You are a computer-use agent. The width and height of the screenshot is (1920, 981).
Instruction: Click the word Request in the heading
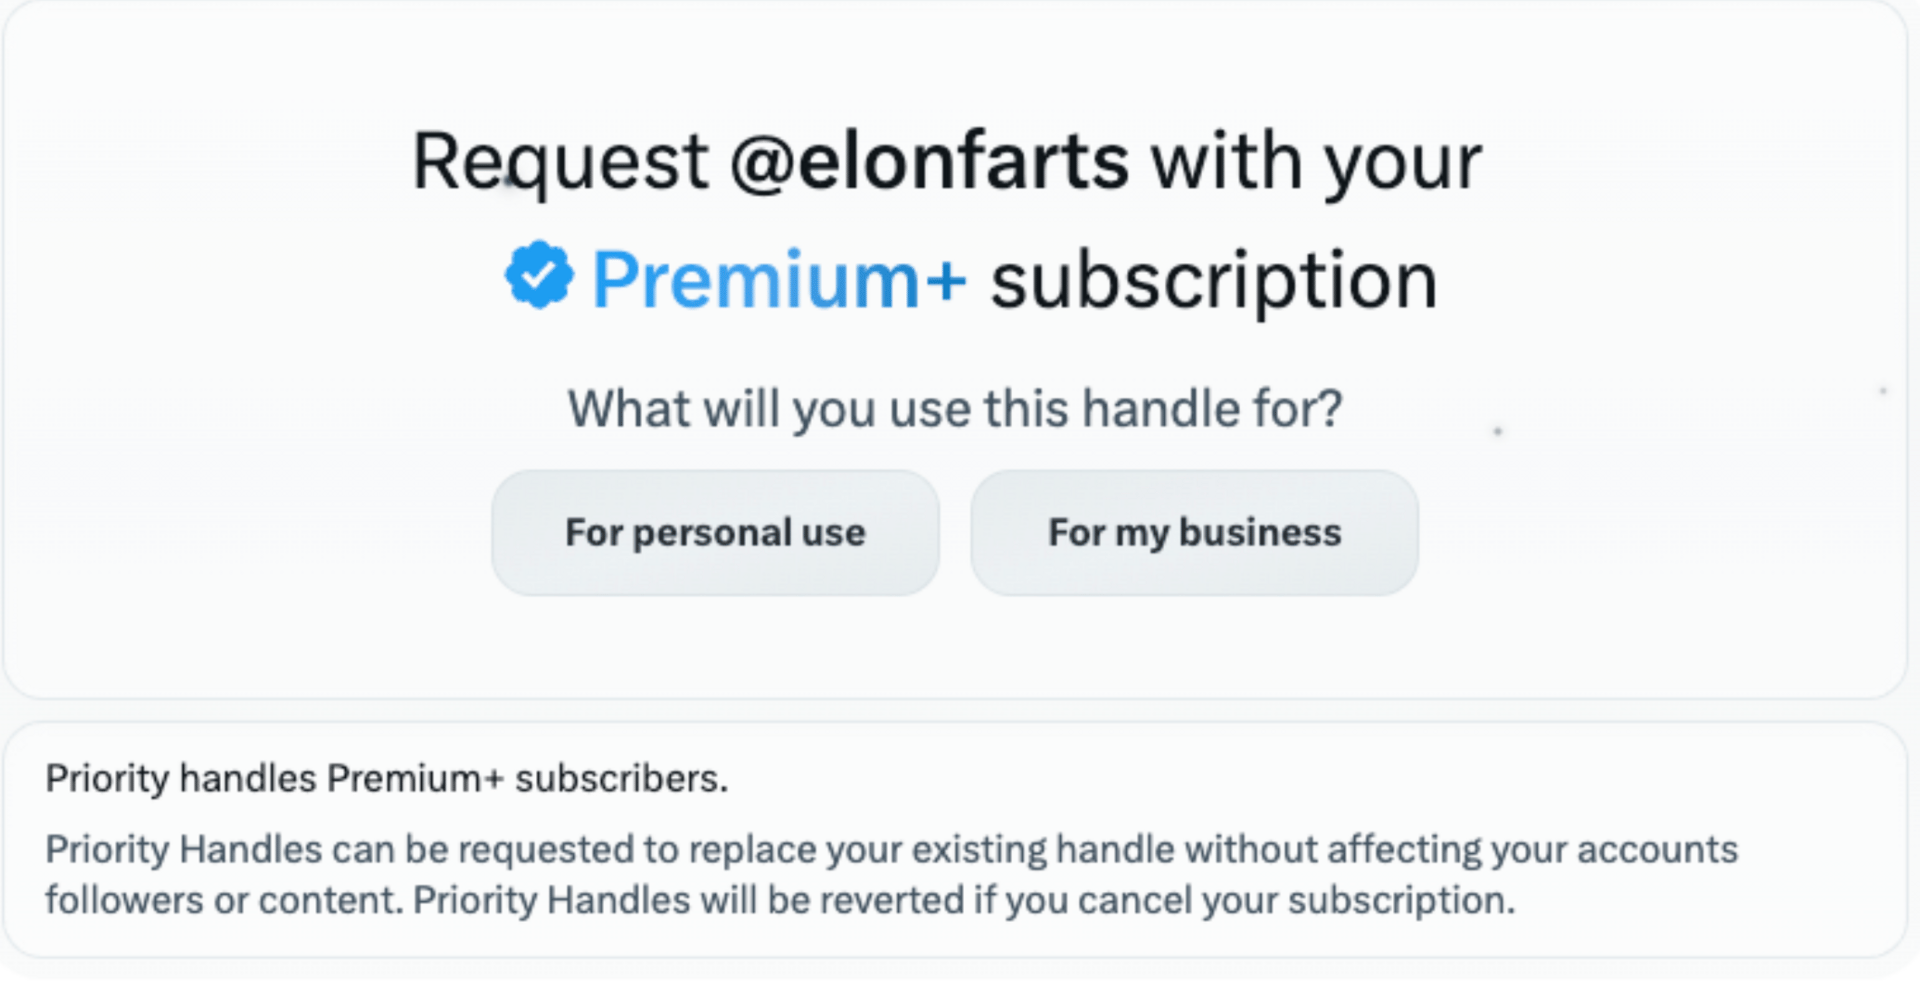pos(560,162)
